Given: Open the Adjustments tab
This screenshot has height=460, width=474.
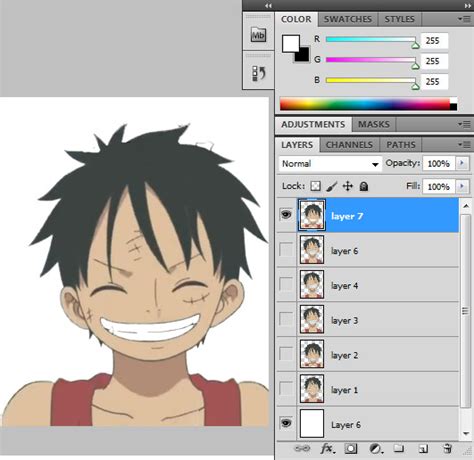Looking at the screenshot, I should click(313, 124).
